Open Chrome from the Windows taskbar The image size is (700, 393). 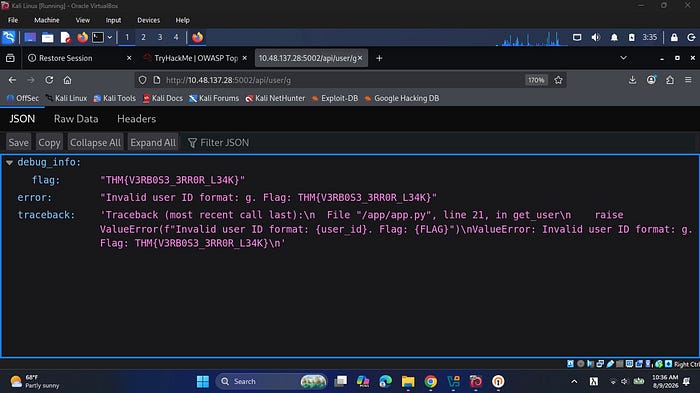[431, 381]
